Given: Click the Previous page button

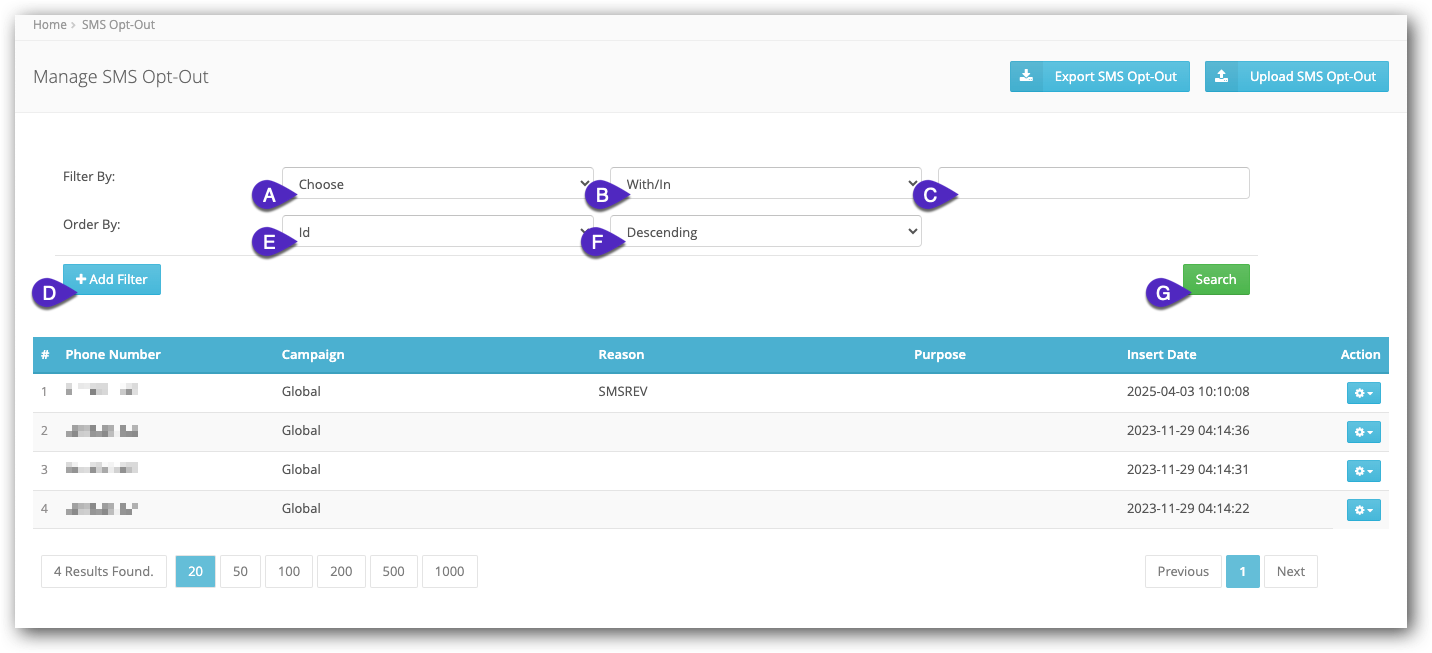Looking at the screenshot, I should click(1183, 571).
